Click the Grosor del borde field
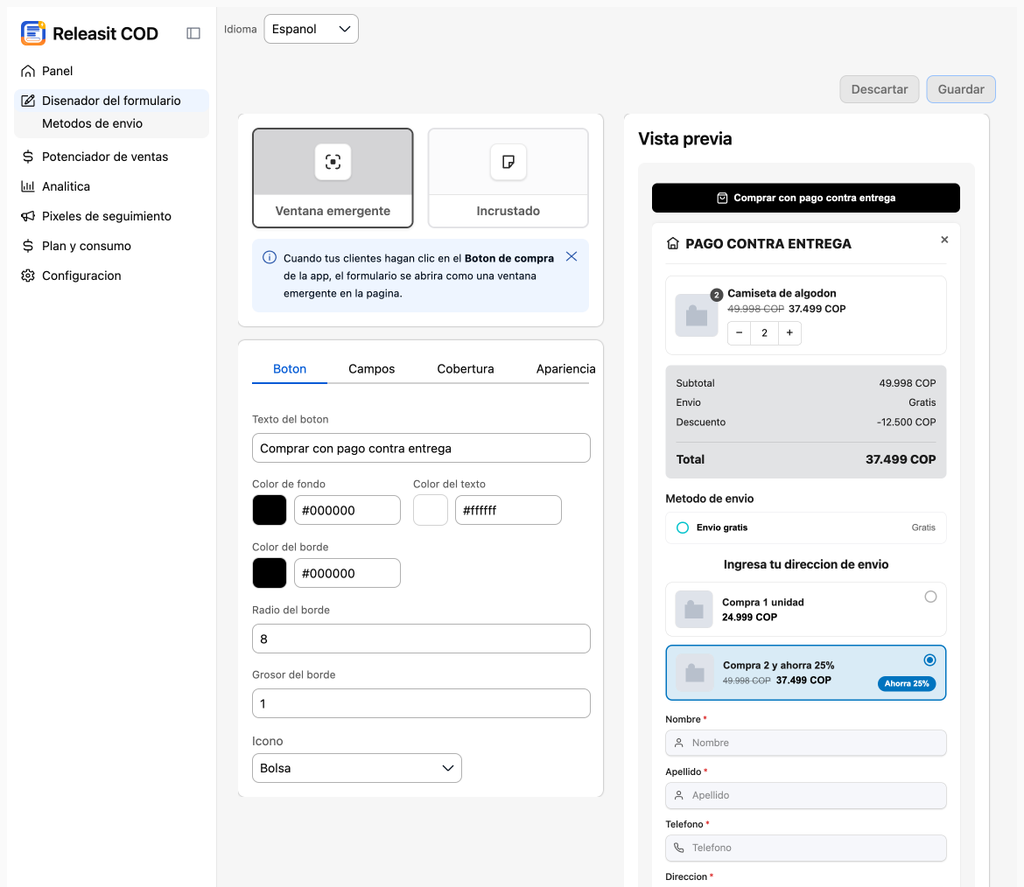This screenshot has height=887, width=1024. (421, 703)
